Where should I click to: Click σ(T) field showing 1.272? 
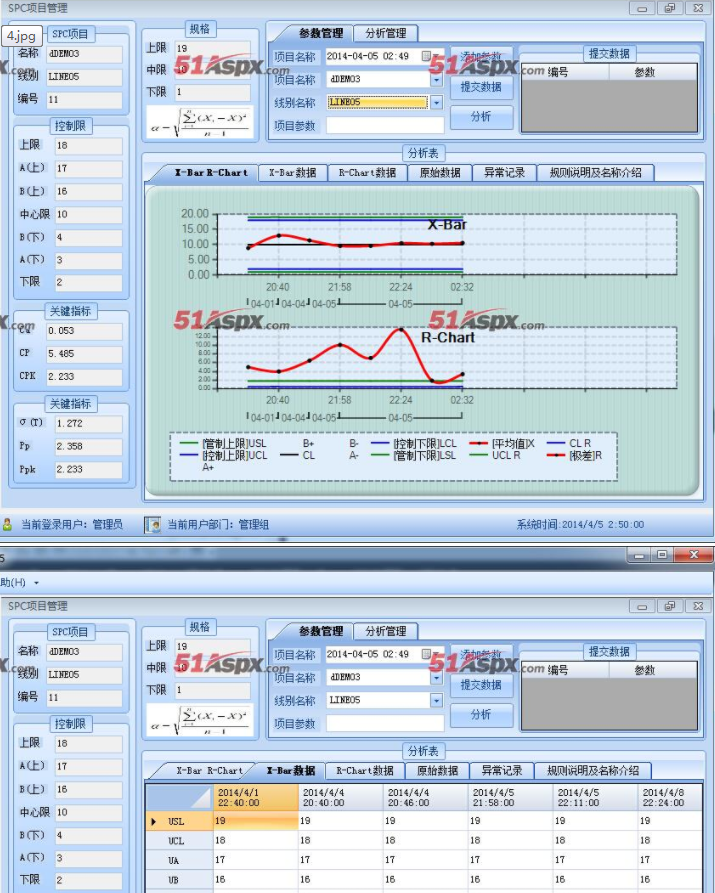click(x=88, y=423)
